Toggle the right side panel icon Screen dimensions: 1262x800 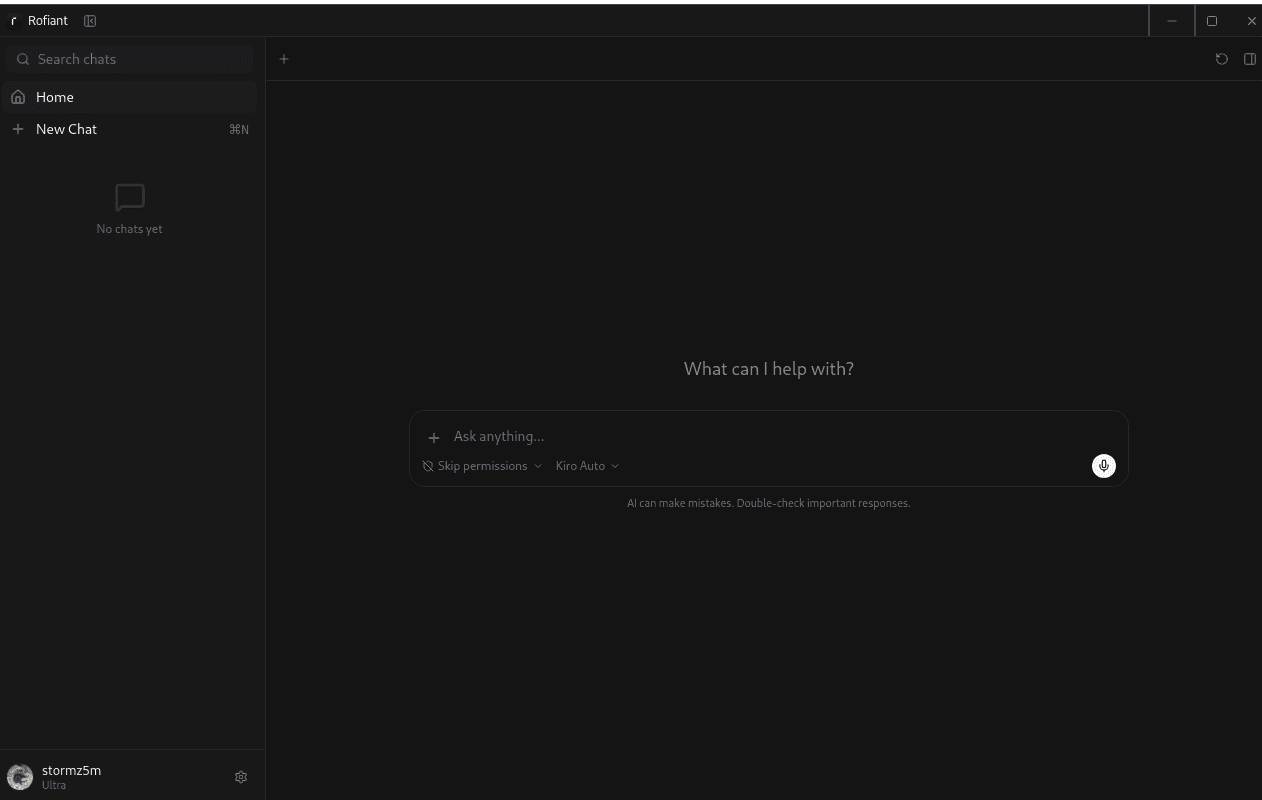[x=1249, y=59]
